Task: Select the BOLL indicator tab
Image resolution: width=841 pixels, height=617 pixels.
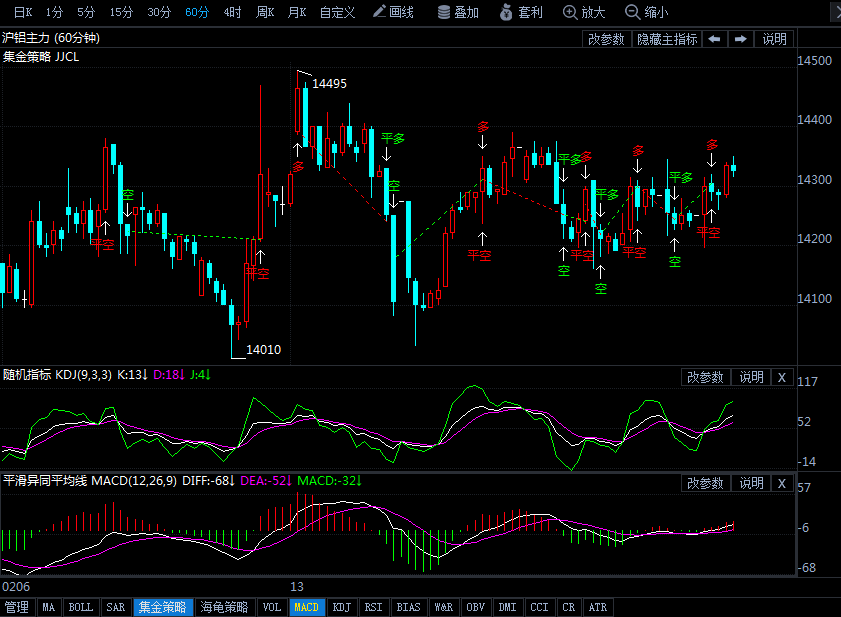Action: pos(80,607)
